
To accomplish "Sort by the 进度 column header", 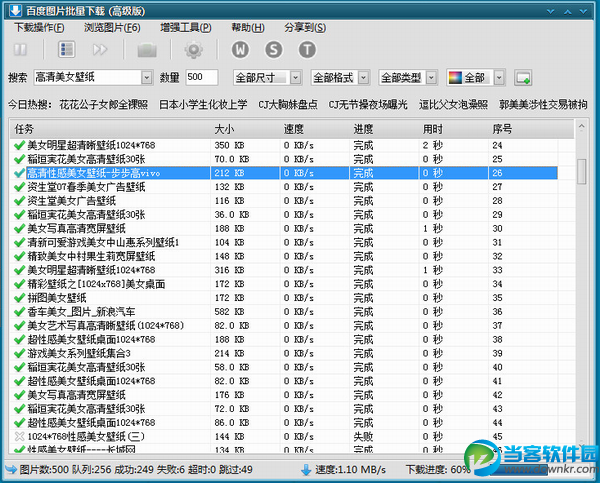I will pos(384,129).
